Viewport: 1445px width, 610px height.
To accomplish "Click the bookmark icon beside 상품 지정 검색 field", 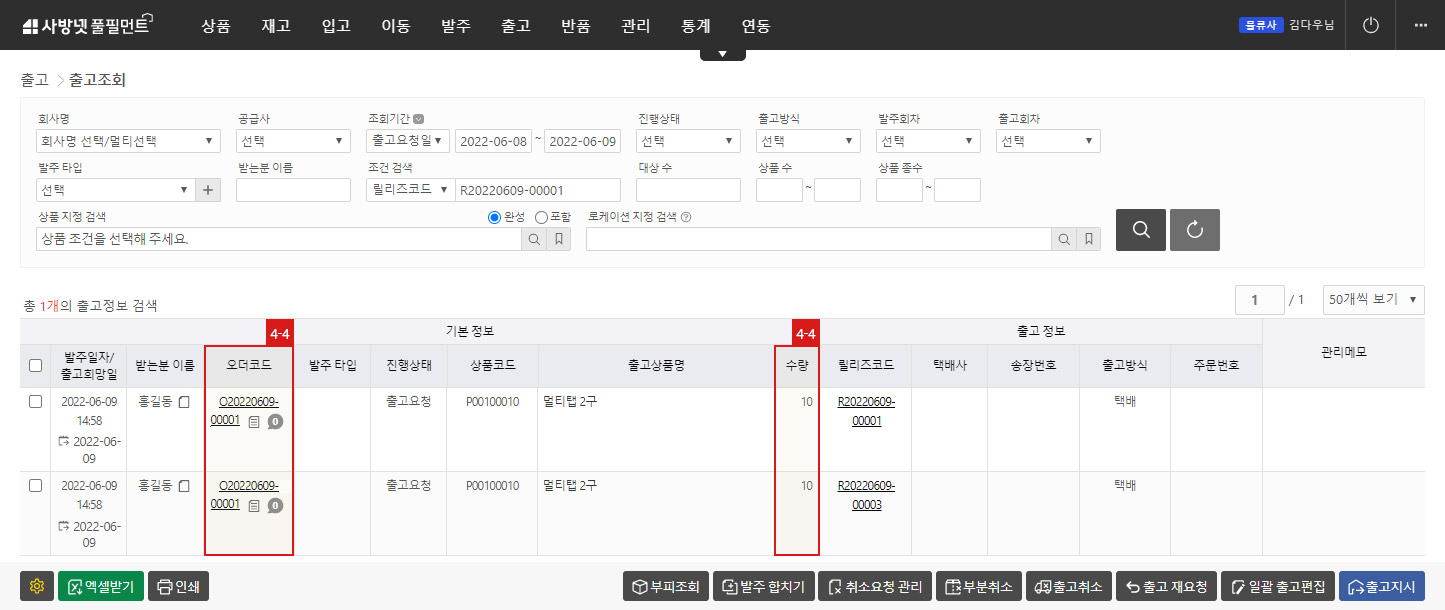I will coord(559,238).
